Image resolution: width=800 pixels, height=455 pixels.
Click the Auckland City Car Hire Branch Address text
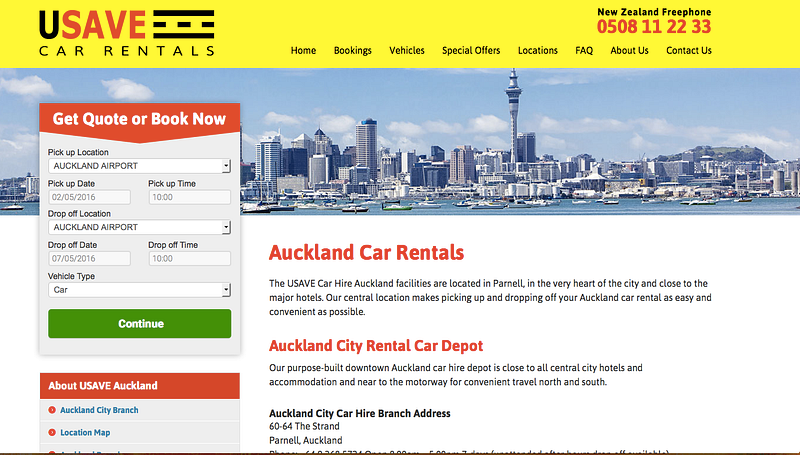pyautogui.click(x=360, y=413)
